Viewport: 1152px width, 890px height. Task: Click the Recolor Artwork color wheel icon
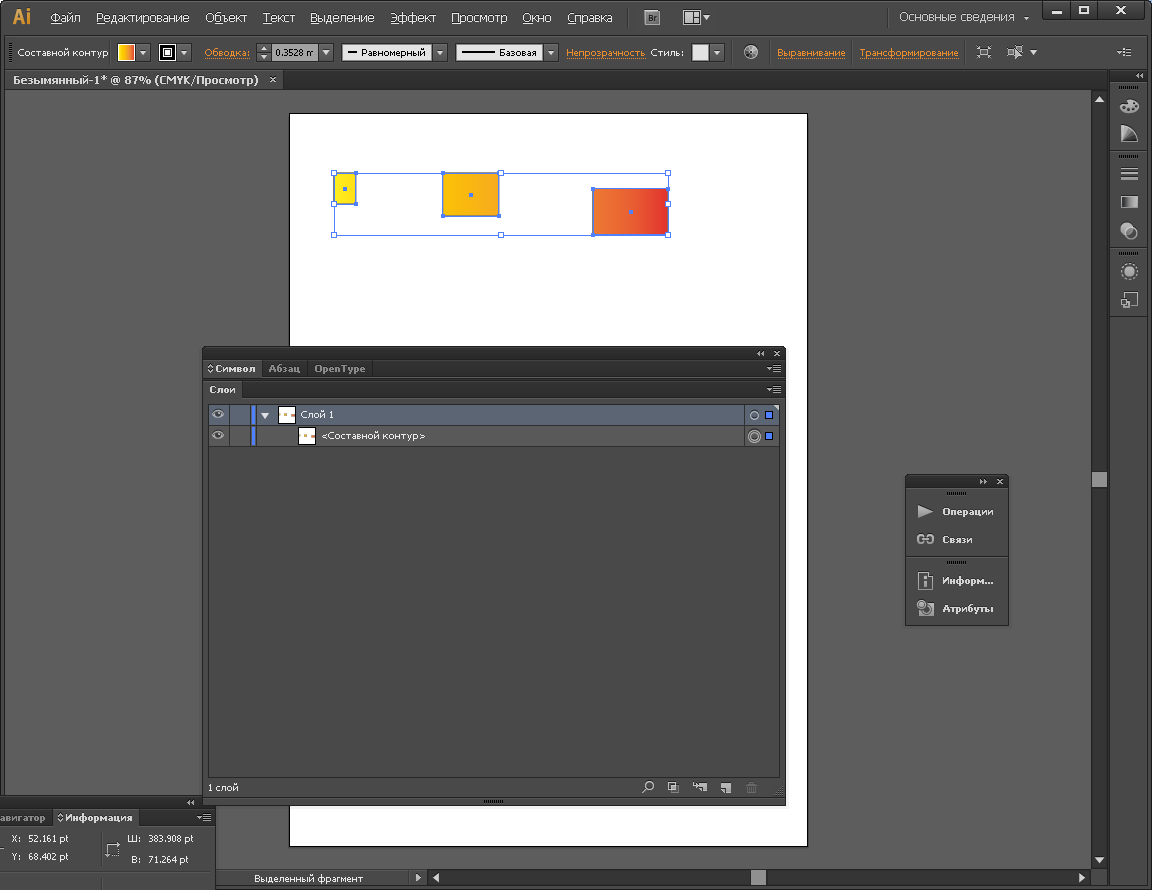(x=751, y=53)
